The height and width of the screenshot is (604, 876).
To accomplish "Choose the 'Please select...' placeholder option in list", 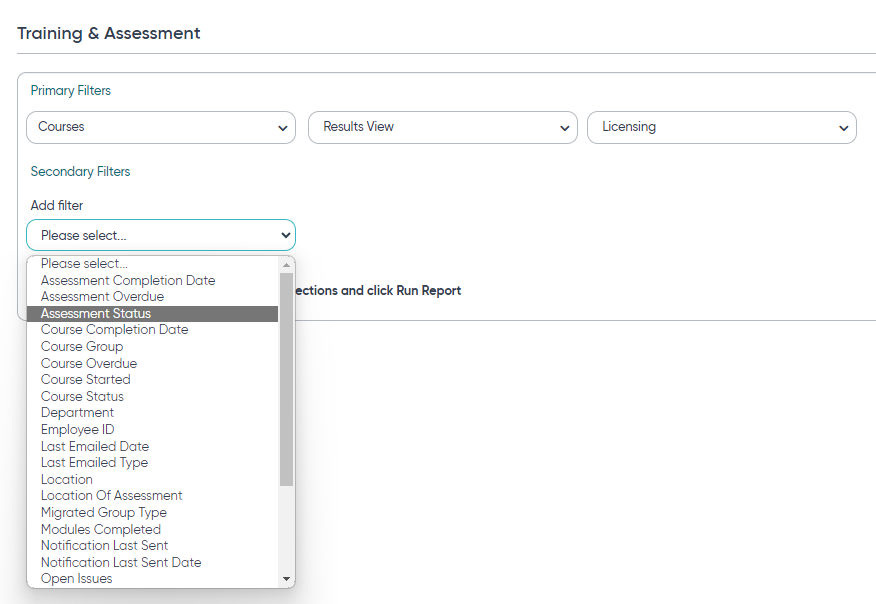I will click(x=153, y=264).
